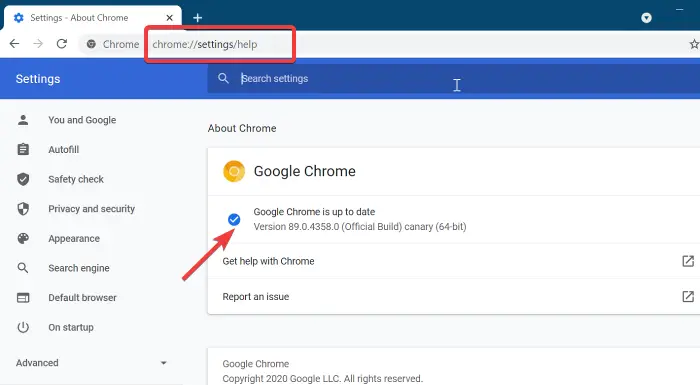Click the Chrome site info icon in address bar
This screenshot has height=385, width=700.
point(91,44)
